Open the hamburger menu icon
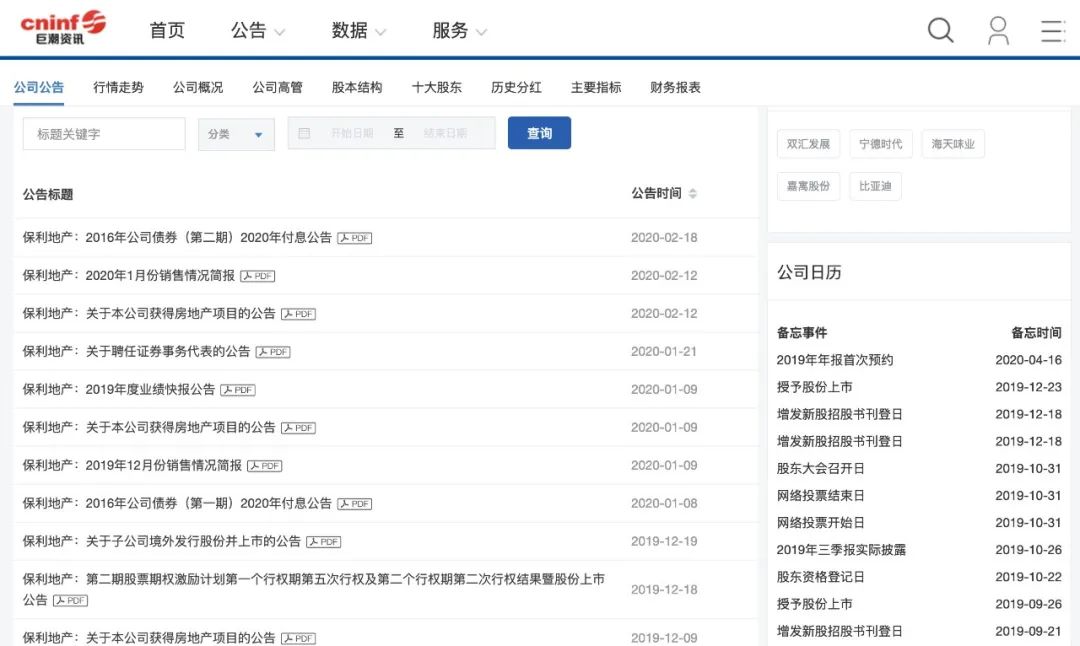The width and height of the screenshot is (1080, 646). click(x=1052, y=31)
